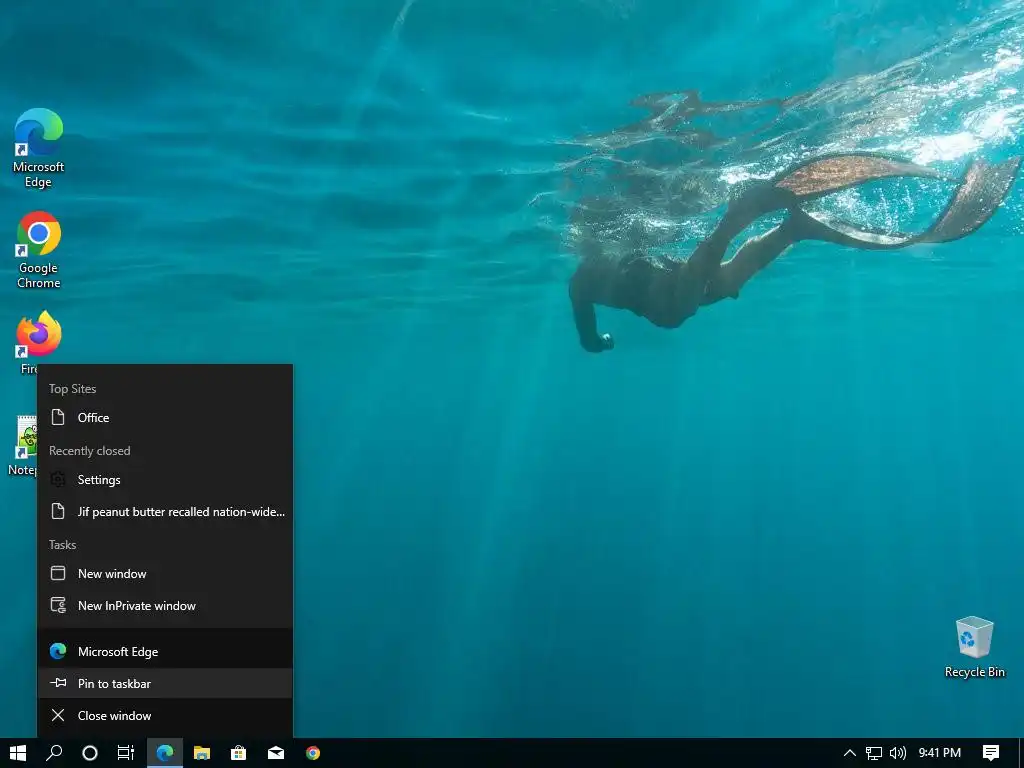This screenshot has width=1024, height=768.
Task: Open Microsoft Store from taskbar
Action: tap(238, 753)
